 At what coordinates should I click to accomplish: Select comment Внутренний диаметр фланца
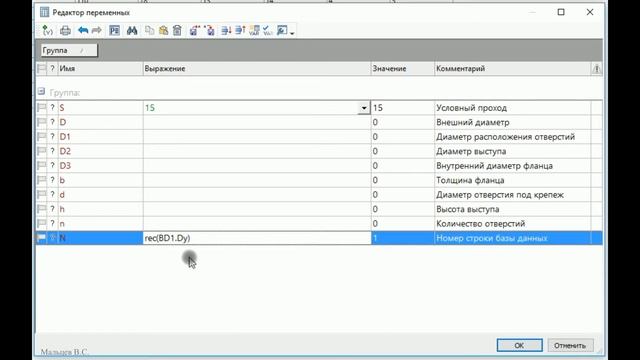click(494, 166)
